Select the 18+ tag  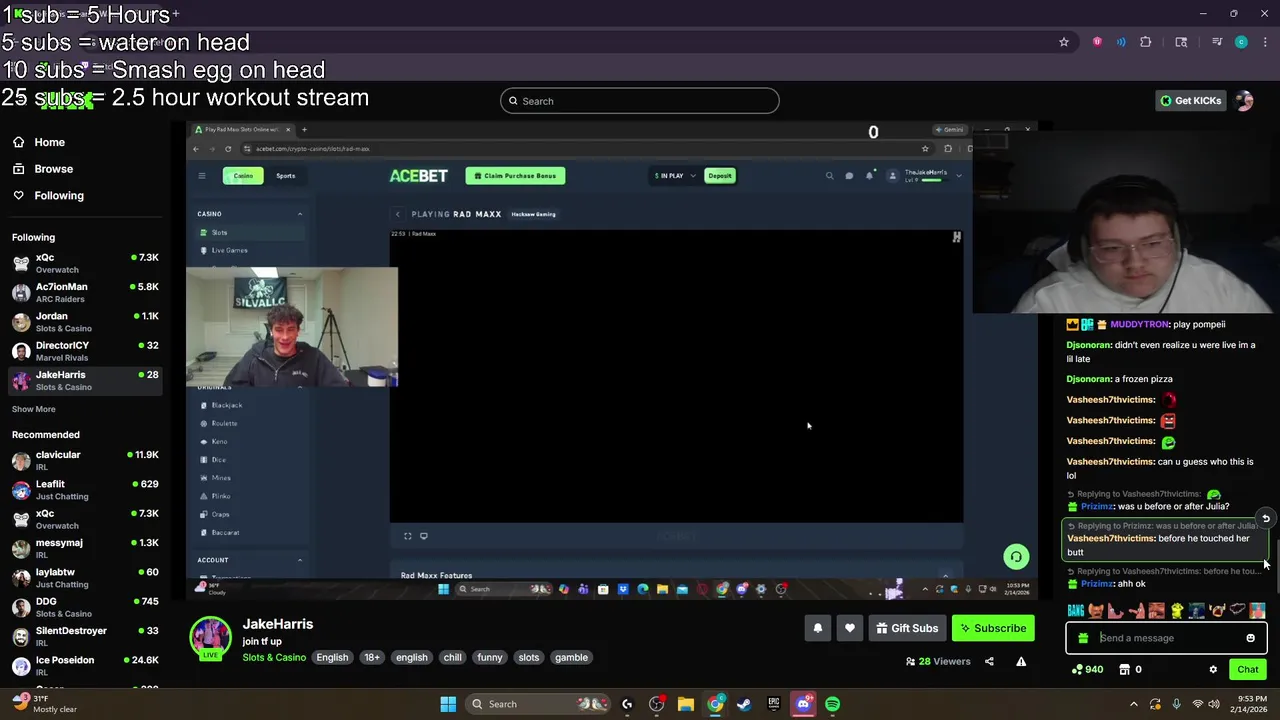[x=372, y=657]
